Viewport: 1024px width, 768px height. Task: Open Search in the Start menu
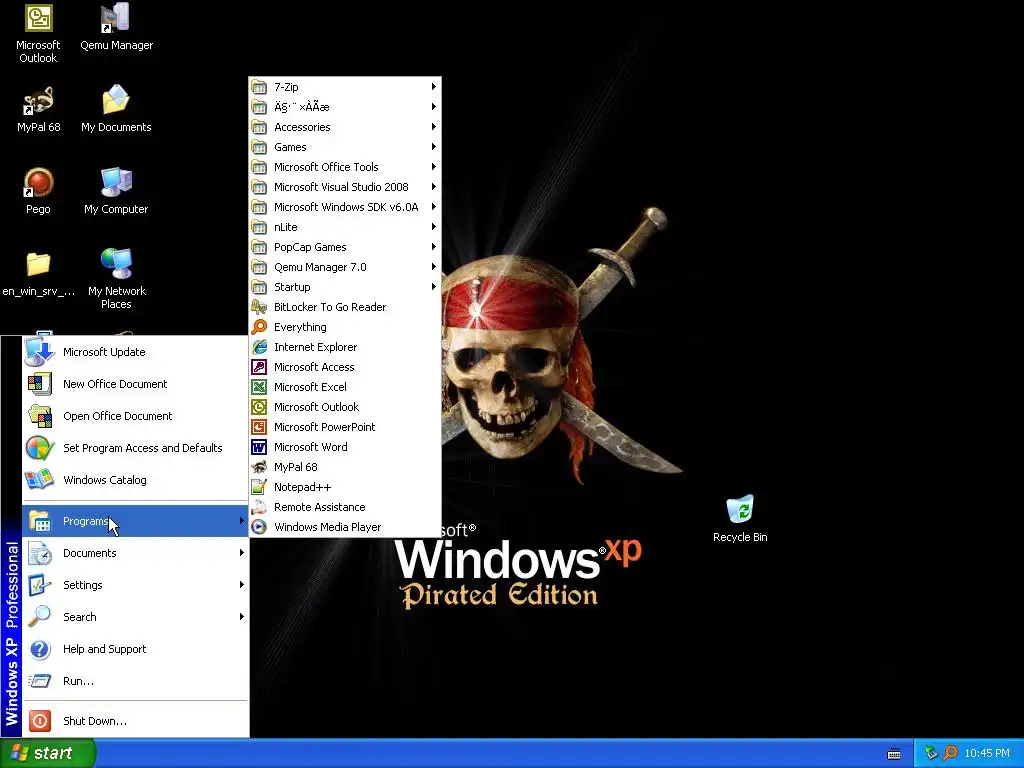(135, 617)
